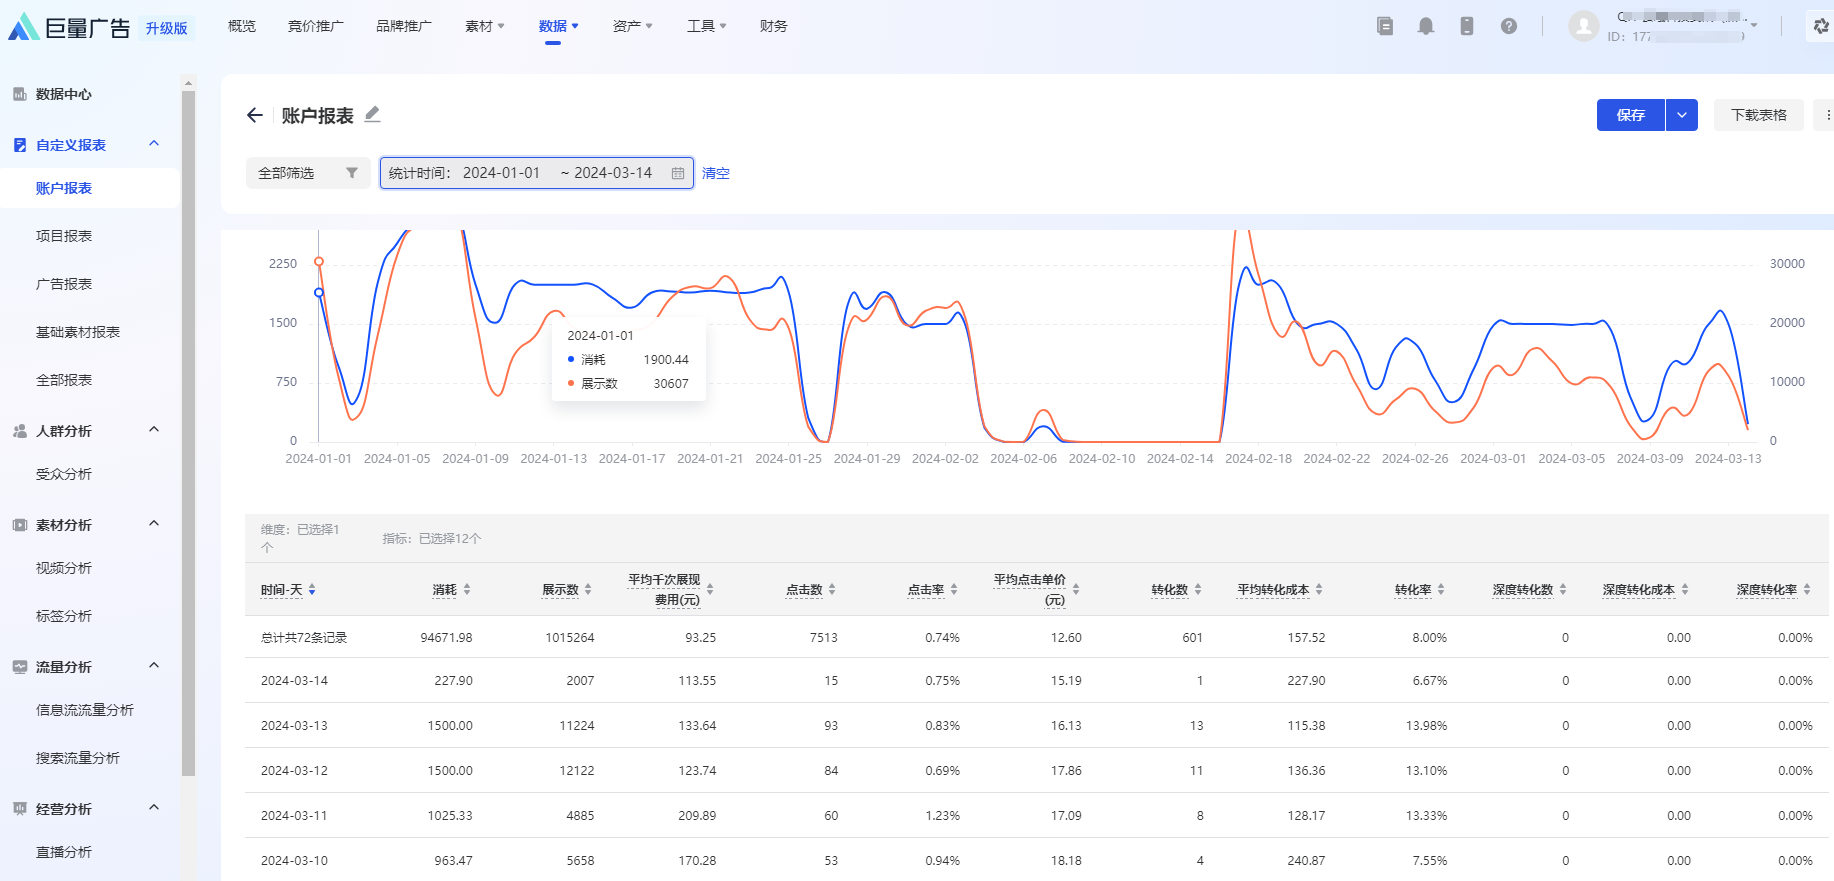Image resolution: width=1834 pixels, height=881 pixels.
Task: Sort by 平均转化成本 column arrows
Action: pos(1319,590)
